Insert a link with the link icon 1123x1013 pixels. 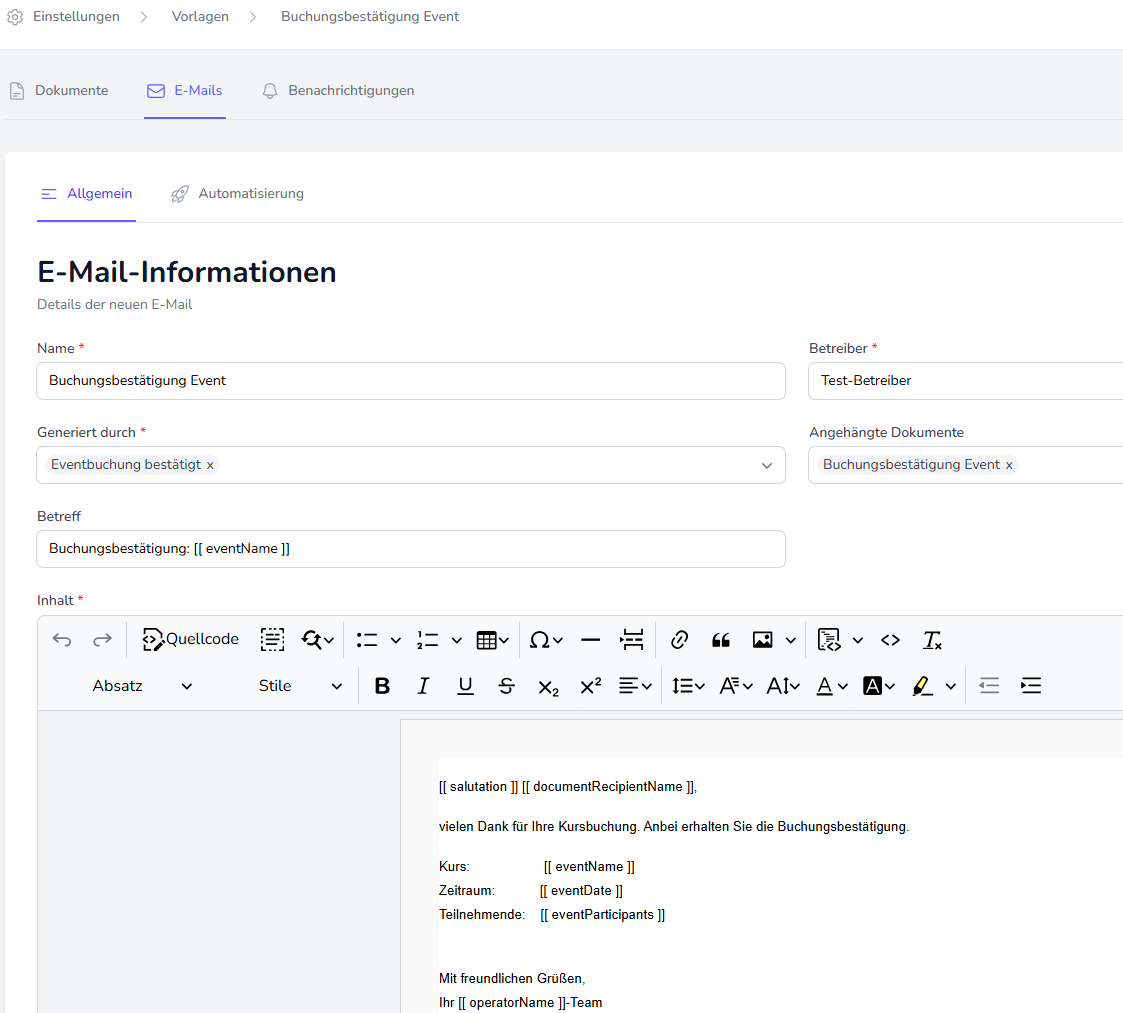tap(680, 640)
